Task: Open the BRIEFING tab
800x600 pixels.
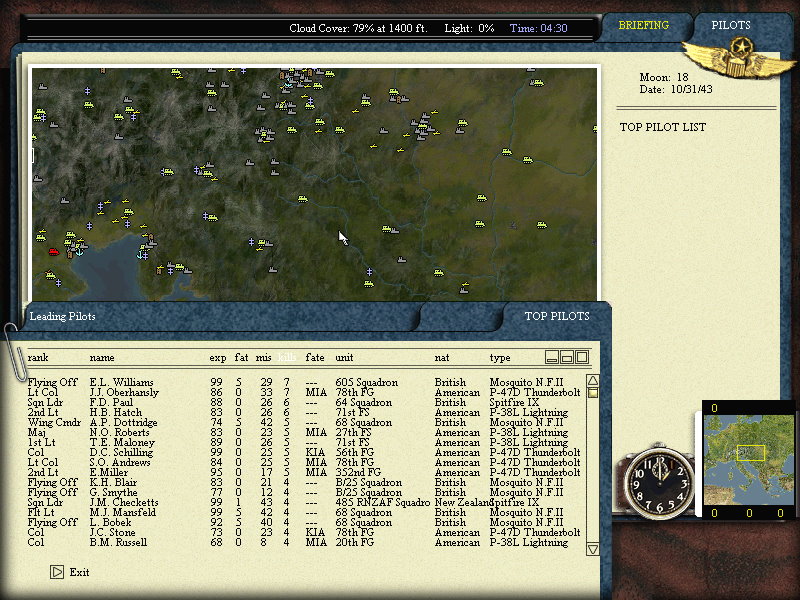Action: 644,25
